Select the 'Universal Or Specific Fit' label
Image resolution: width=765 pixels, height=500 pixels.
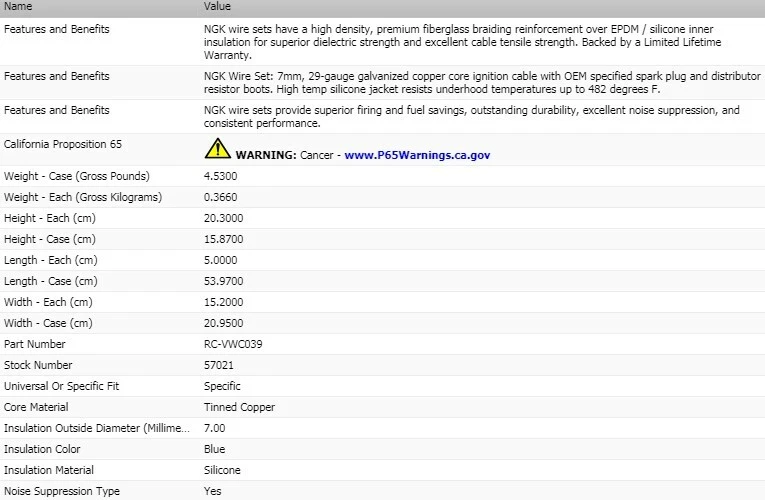pyautogui.click(x=61, y=386)
